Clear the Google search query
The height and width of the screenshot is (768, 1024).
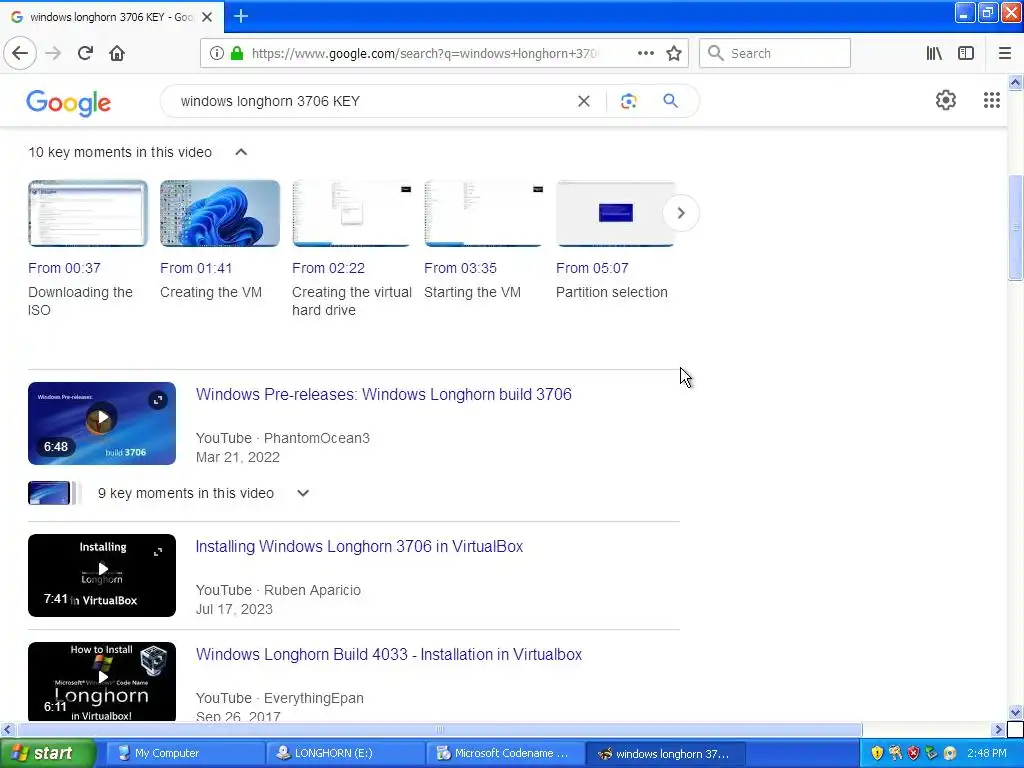(584, 101)
